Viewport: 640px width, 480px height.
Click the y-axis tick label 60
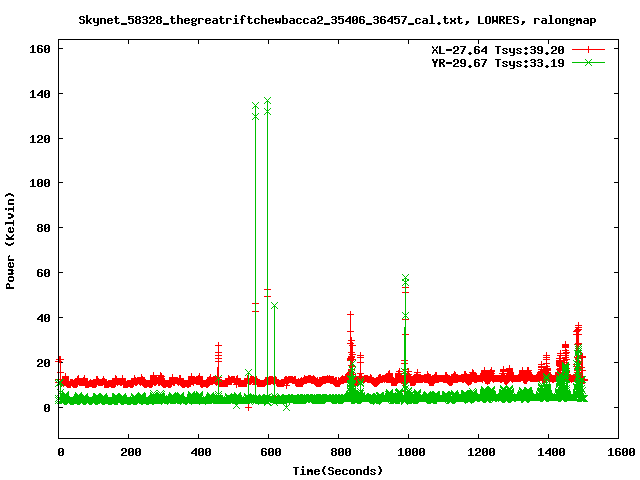click(44, 273)
